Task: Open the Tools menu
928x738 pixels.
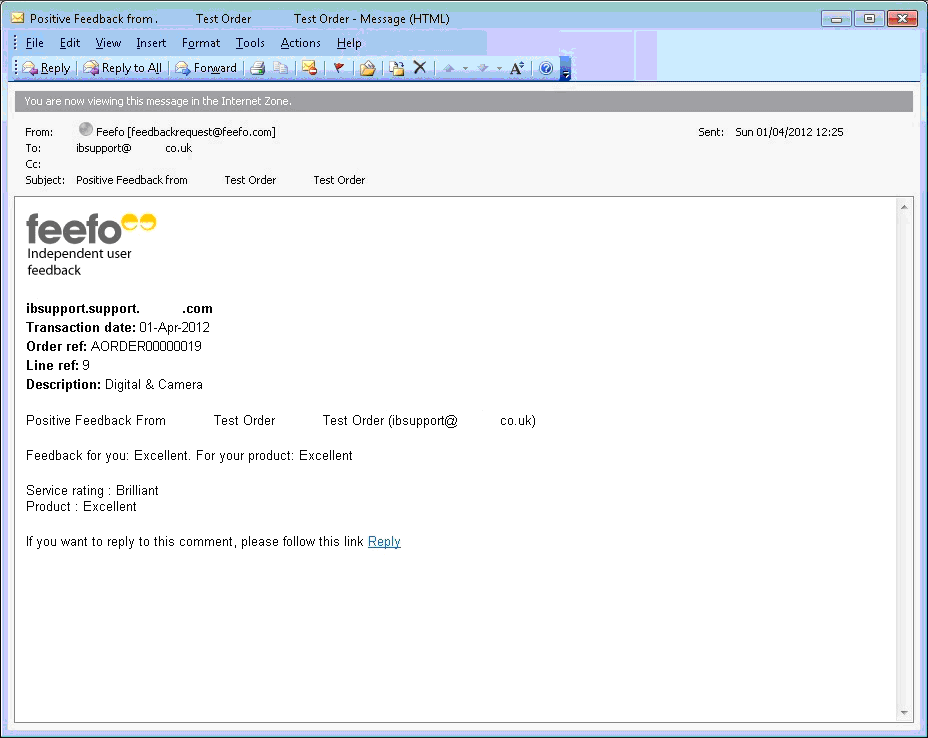Action: coord(250,43)
